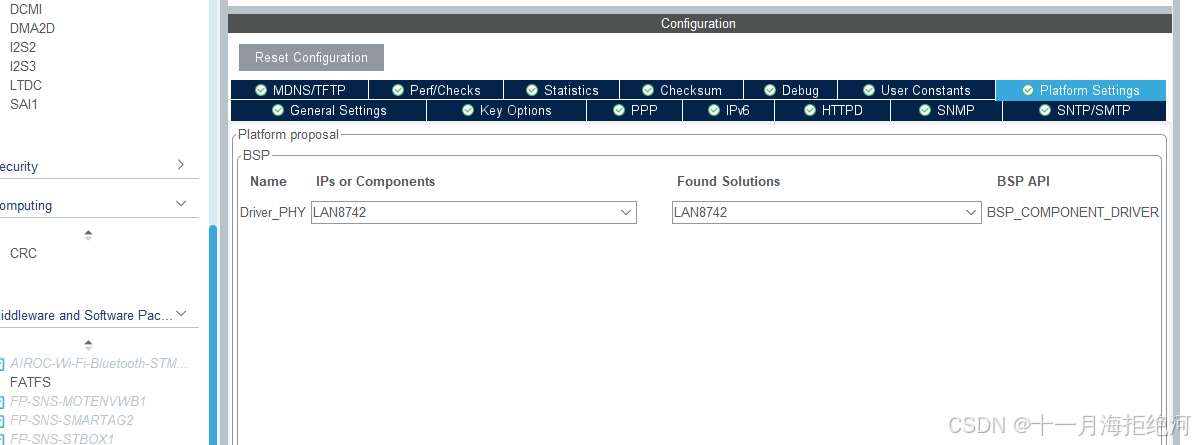This screenshot has width=1195, height=445.
Task: Open the HTTPD tab
Action: [x=832, y=110]
